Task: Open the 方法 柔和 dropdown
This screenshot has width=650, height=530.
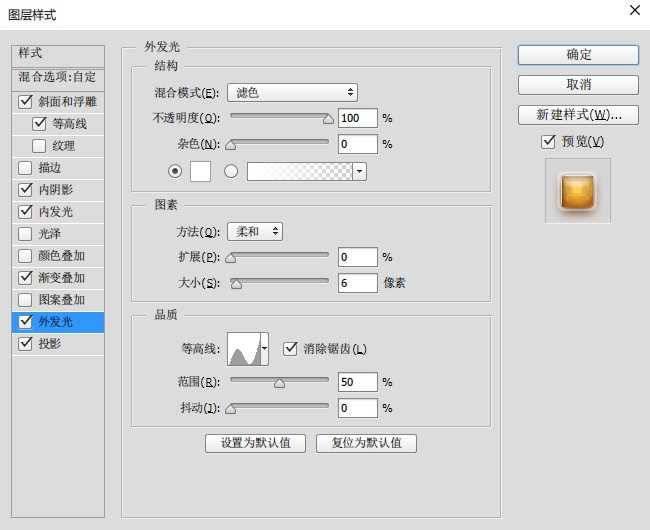Action: pyautogui.click(x=254, y=231)
